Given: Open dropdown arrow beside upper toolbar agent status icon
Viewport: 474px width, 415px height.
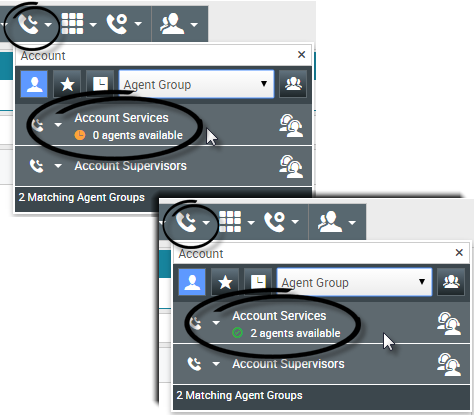Looking at the screenshot, I should pyautogui.click(x=194, y=24).
